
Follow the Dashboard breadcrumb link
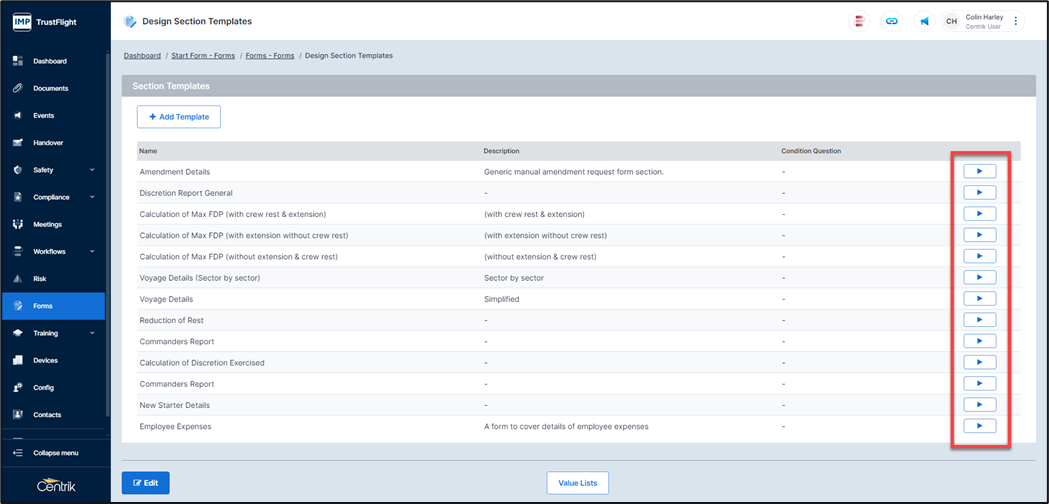tap(142, 56)
